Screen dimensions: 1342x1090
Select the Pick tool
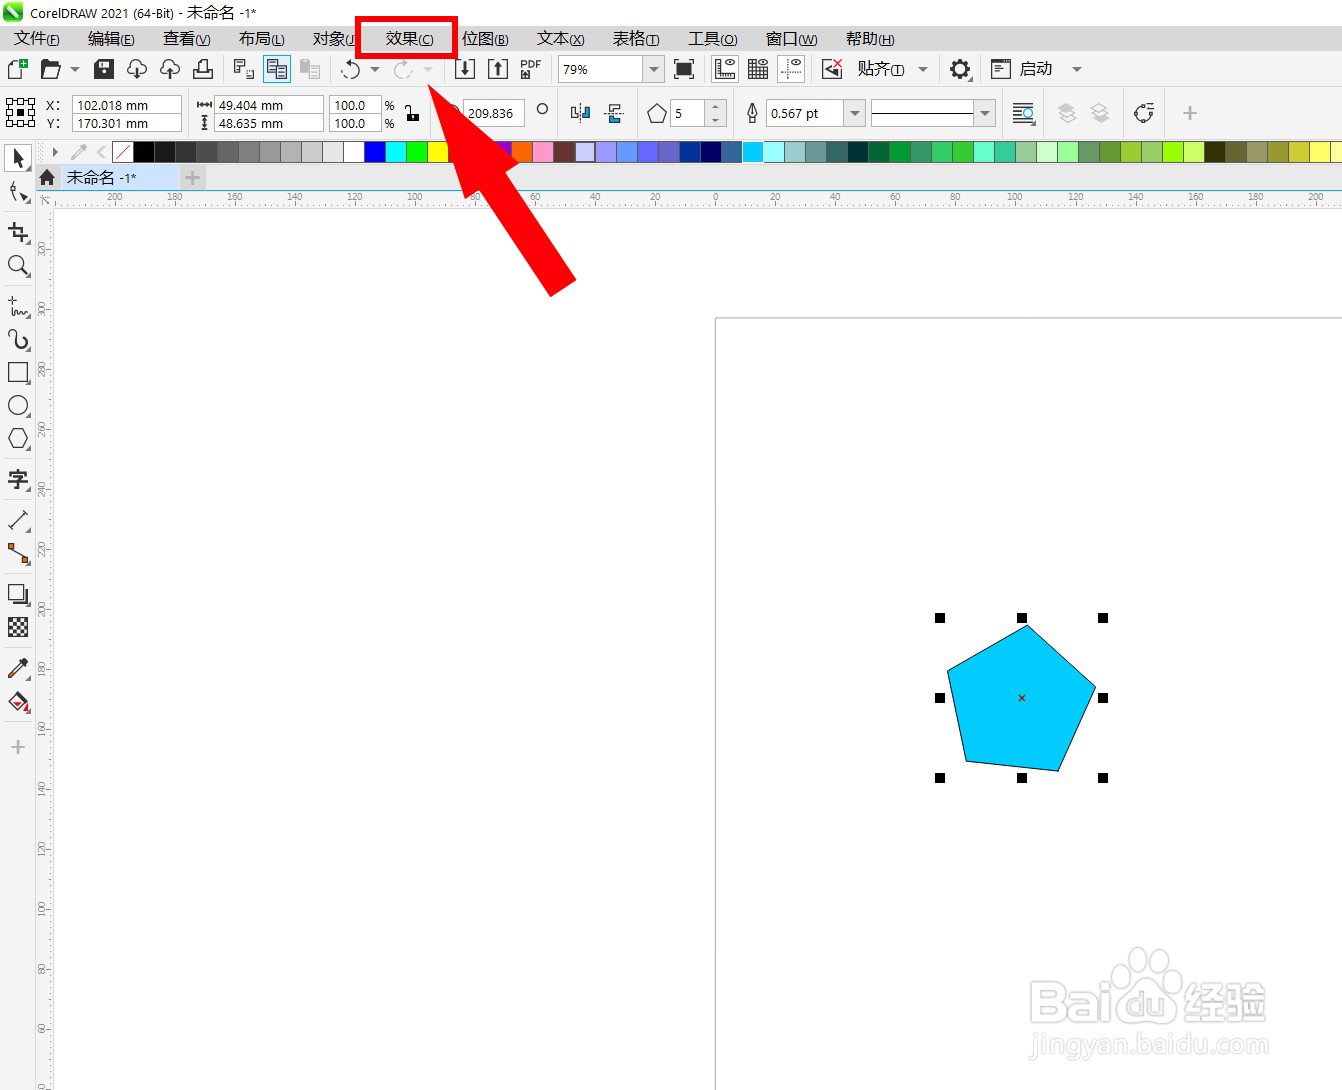18,159
